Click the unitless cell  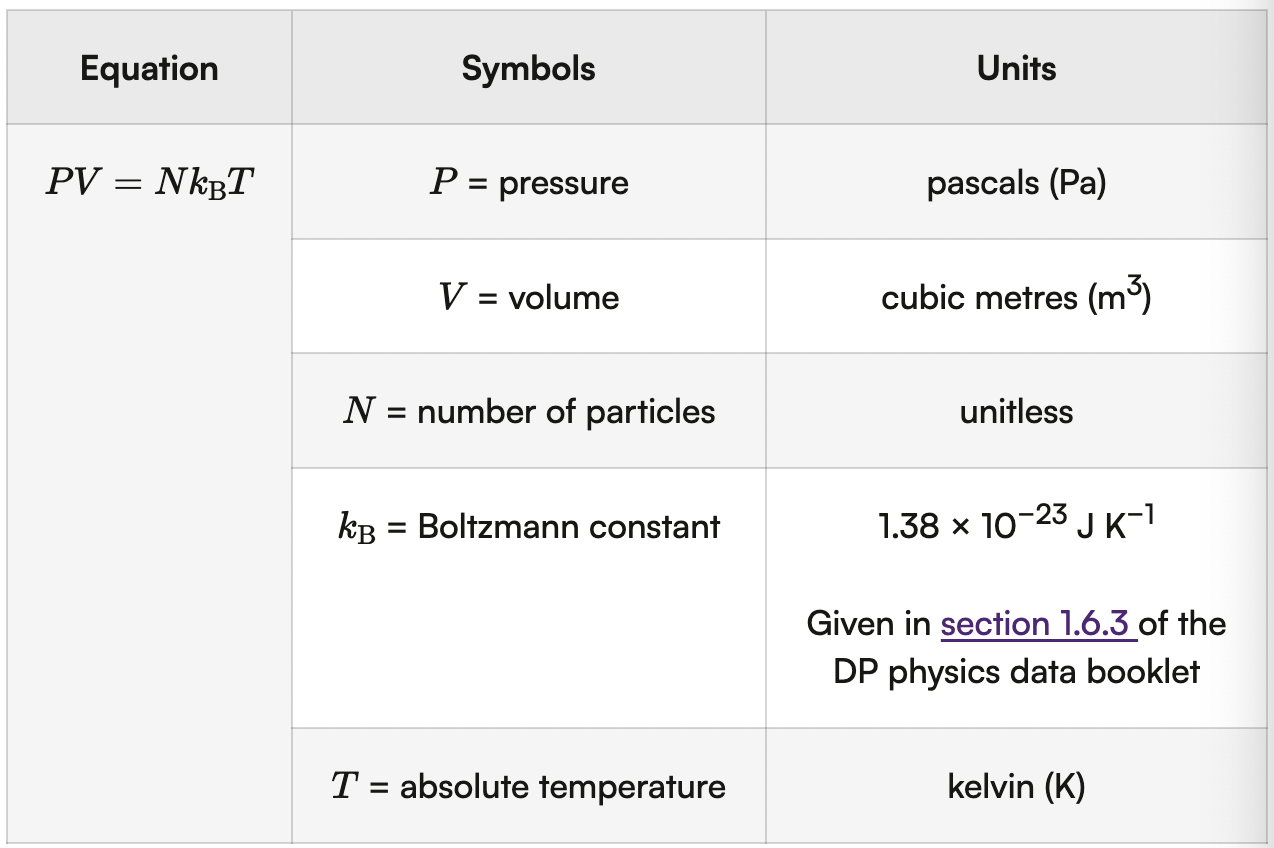point(1016,412)
